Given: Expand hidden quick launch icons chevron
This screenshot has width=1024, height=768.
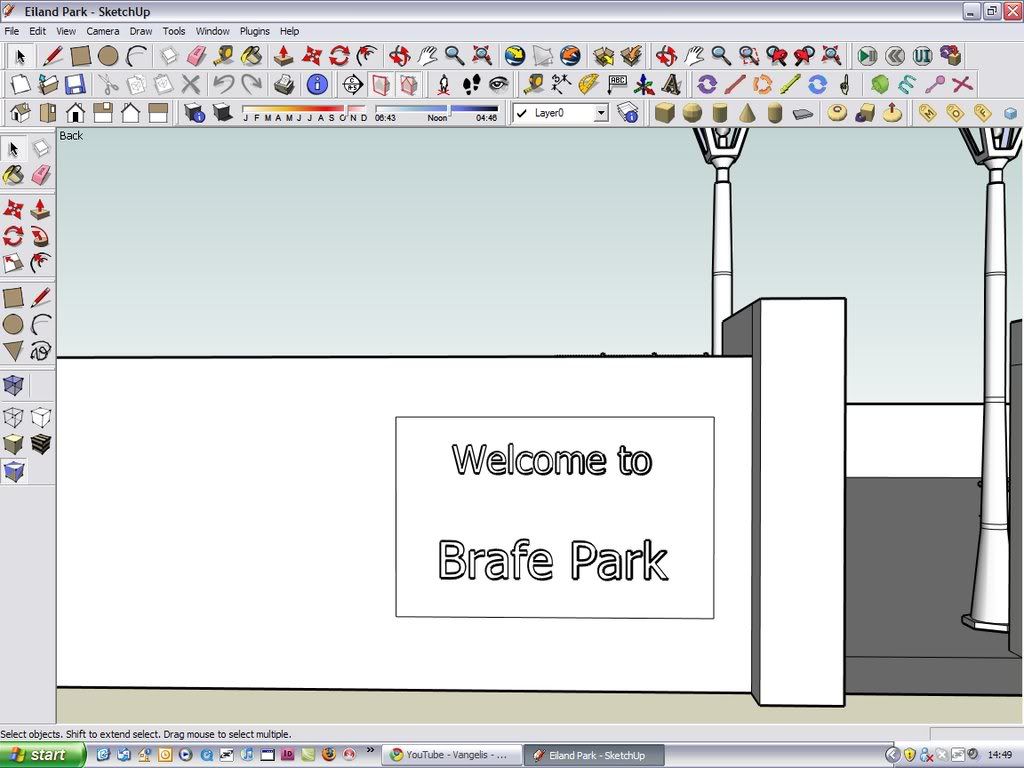Looking at the screenshot, I should [x=370, y=750].
